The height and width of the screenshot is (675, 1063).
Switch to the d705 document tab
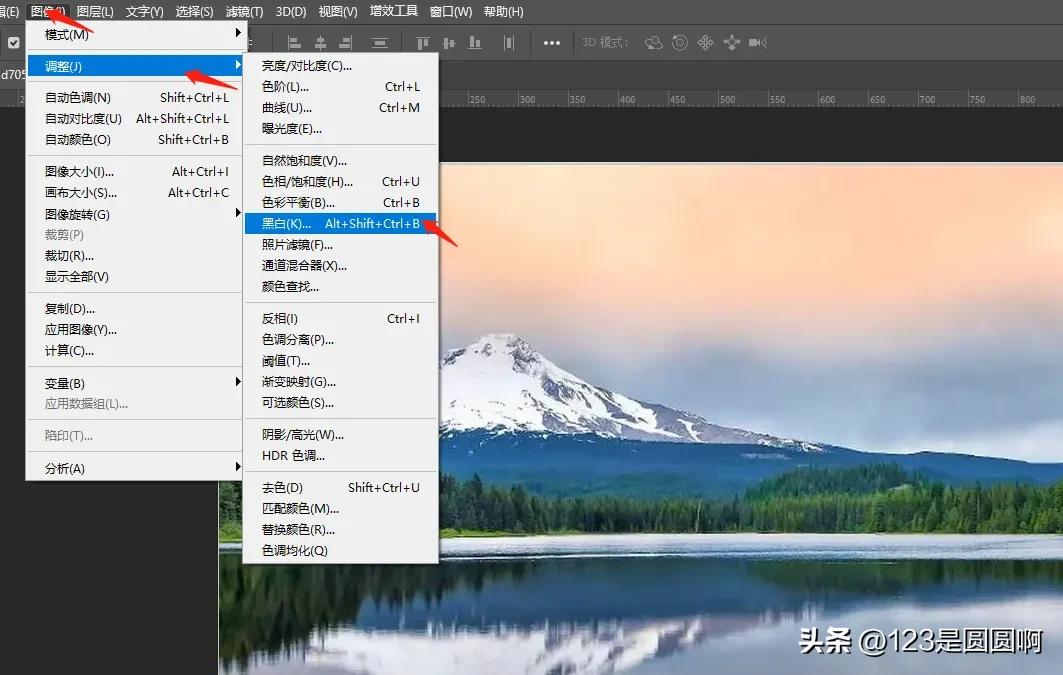click(12, 72)
